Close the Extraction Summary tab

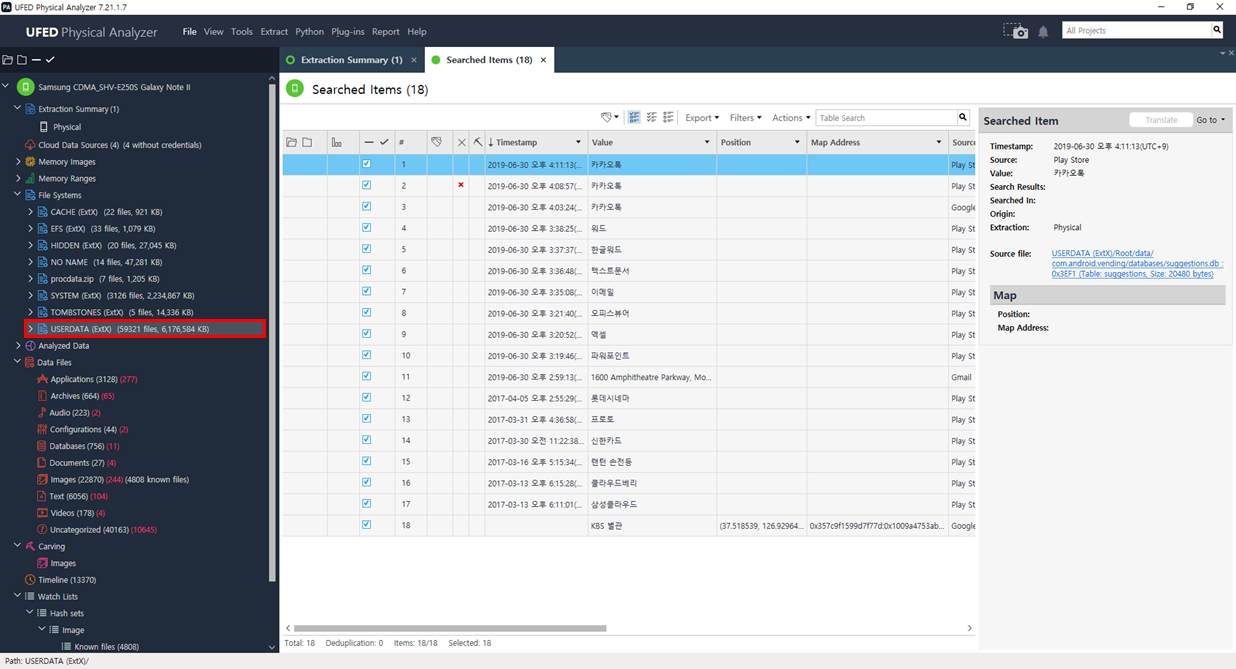pos(414,60)
